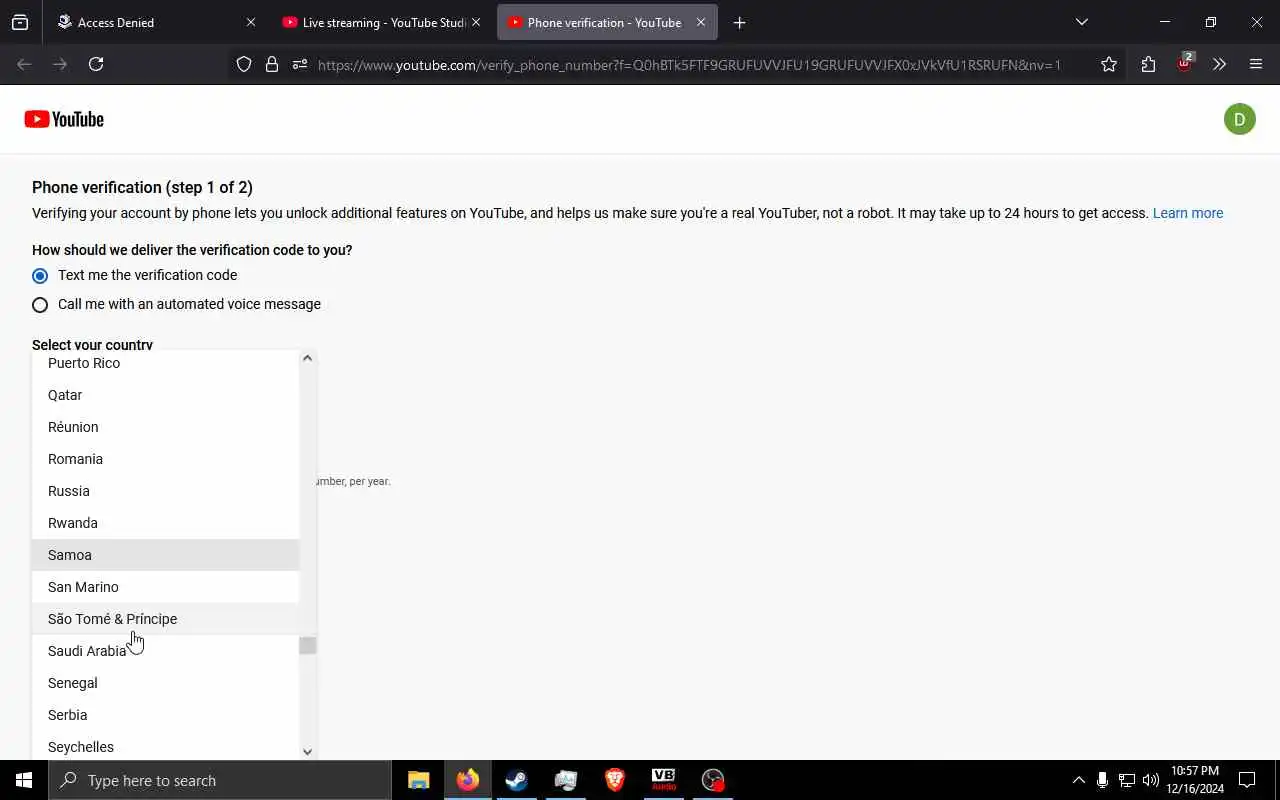Image resolution: width=1280 pixels, height=800 pixels.
Task: Choose Rwanda from country list
Action: 166,523
